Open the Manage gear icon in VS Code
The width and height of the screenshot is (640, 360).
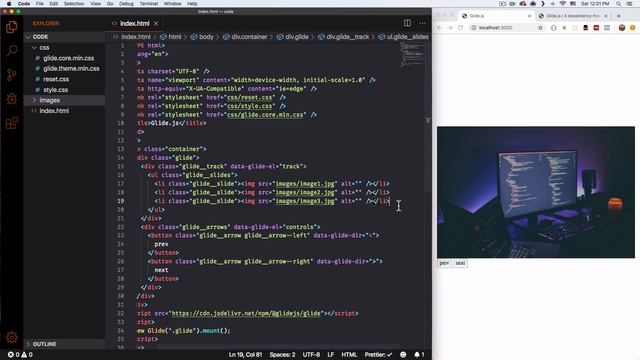[x=11, y=337]
